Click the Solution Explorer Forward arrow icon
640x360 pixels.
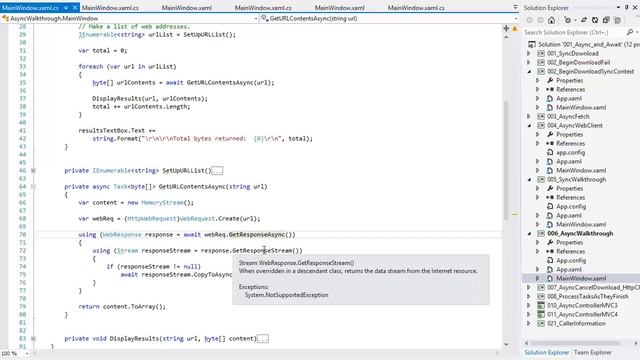(x=540, y=20)
